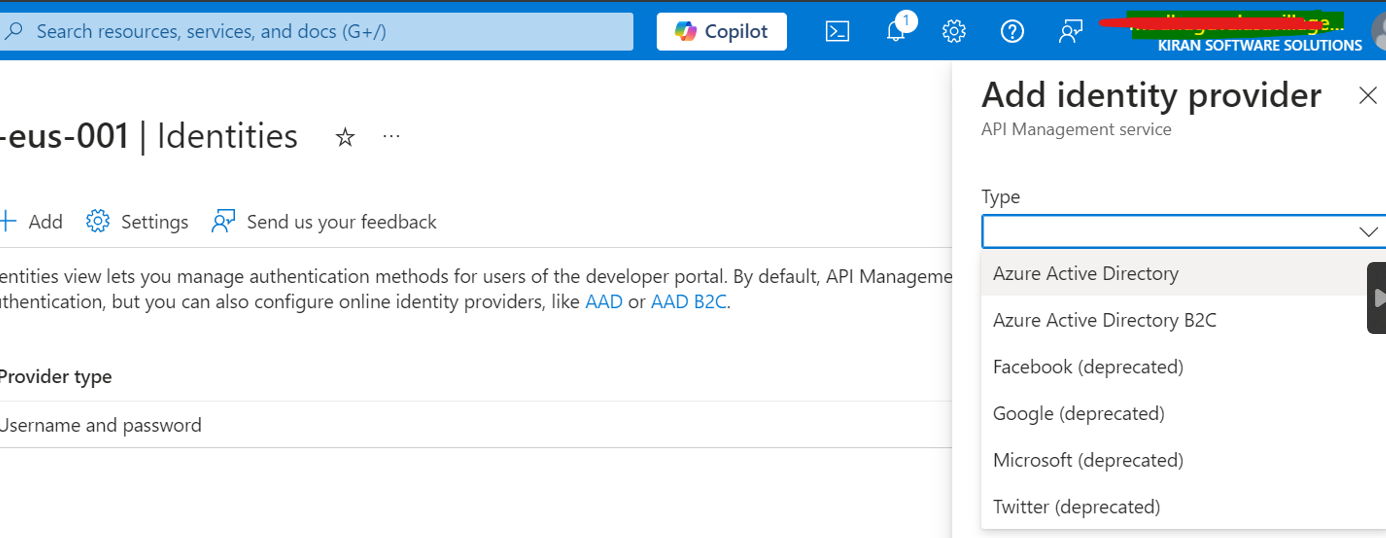
Task: Click the user account avatar
Action: click(x=1379, y=31)
